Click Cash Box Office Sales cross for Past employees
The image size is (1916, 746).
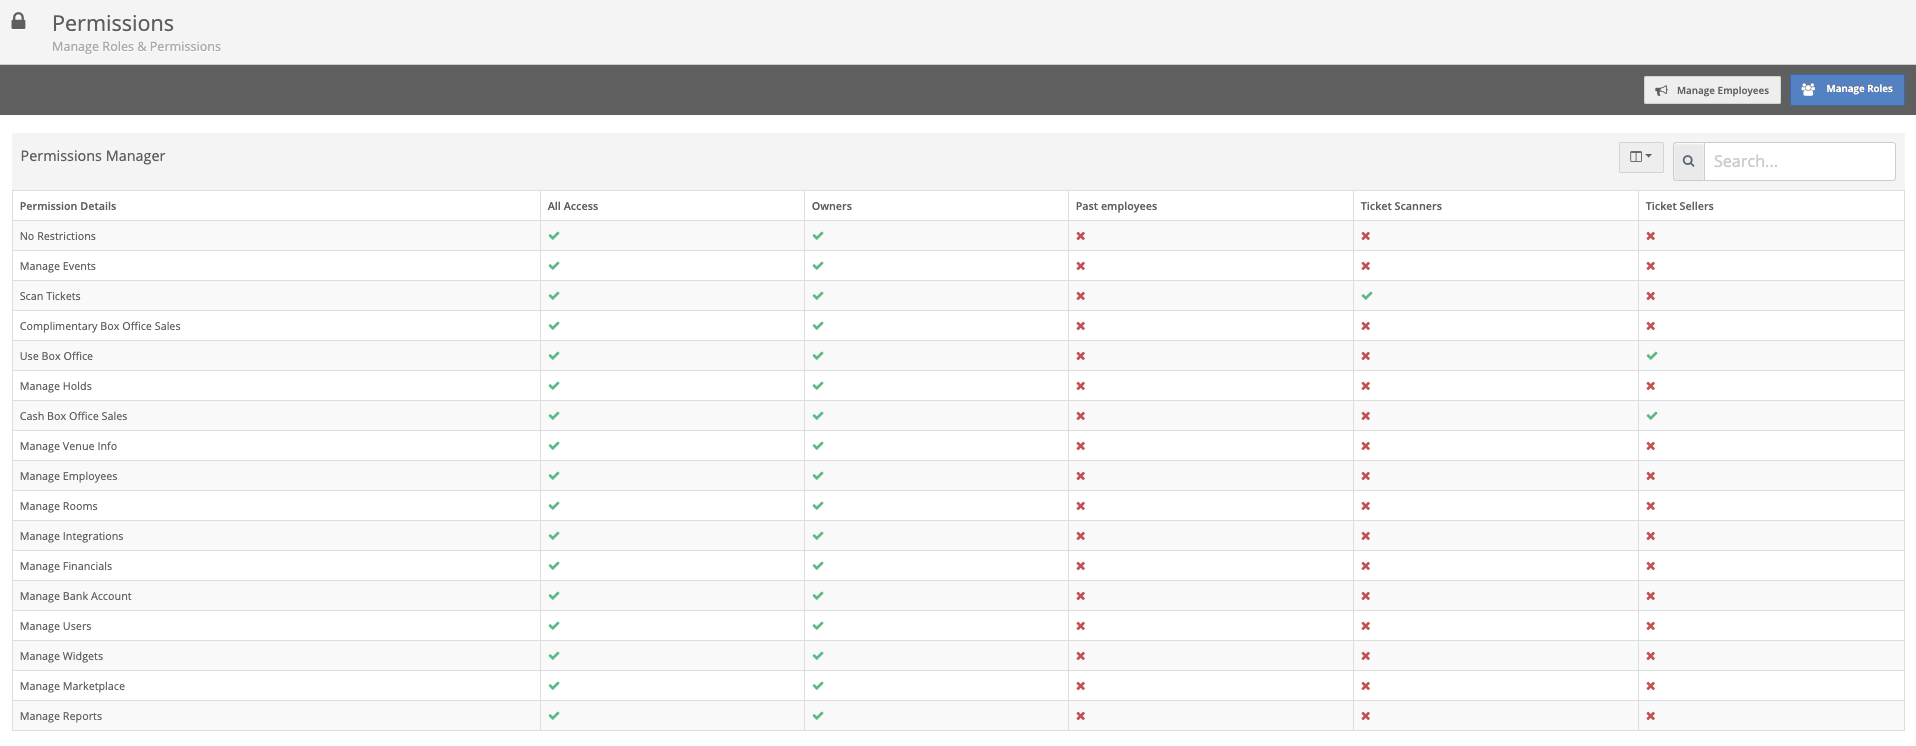pyautogui.click(x=1081, y=416)
